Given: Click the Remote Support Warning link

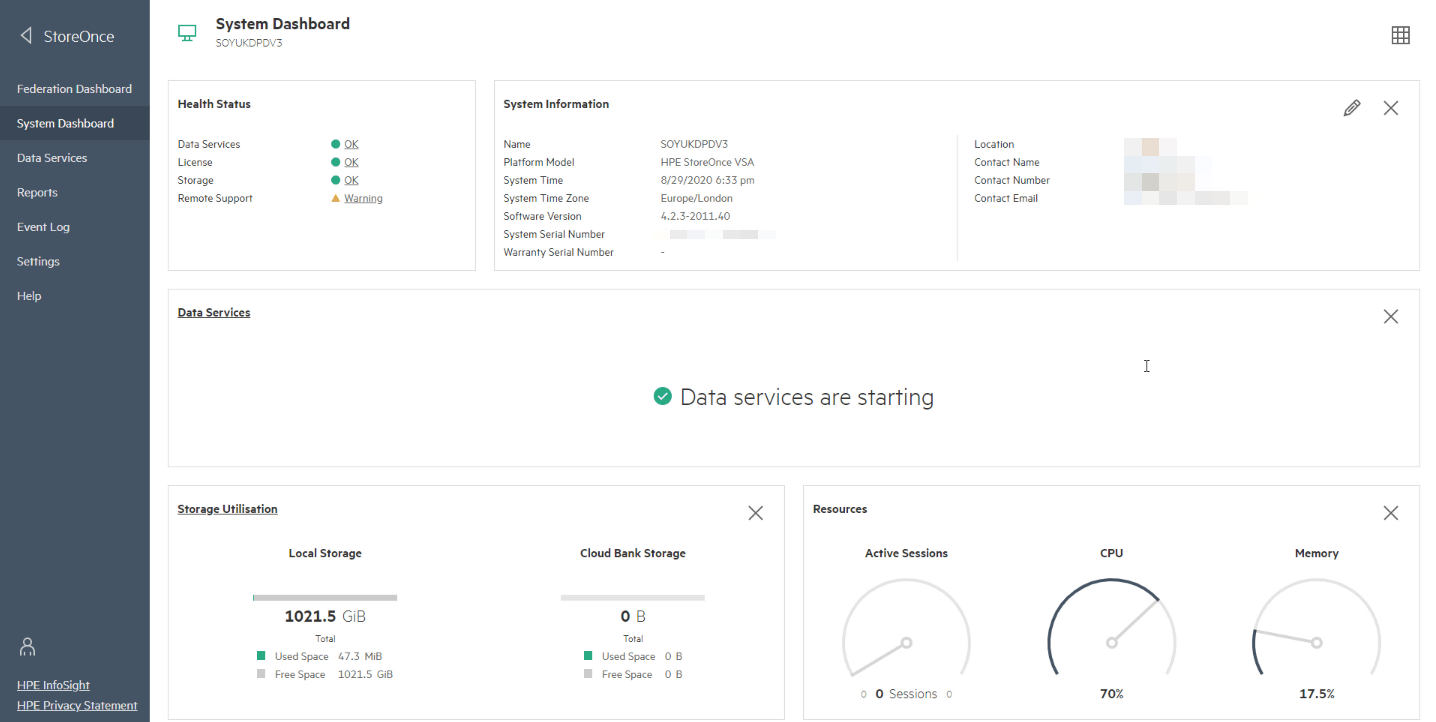Looking at the screenshot, I should (363, 198).
